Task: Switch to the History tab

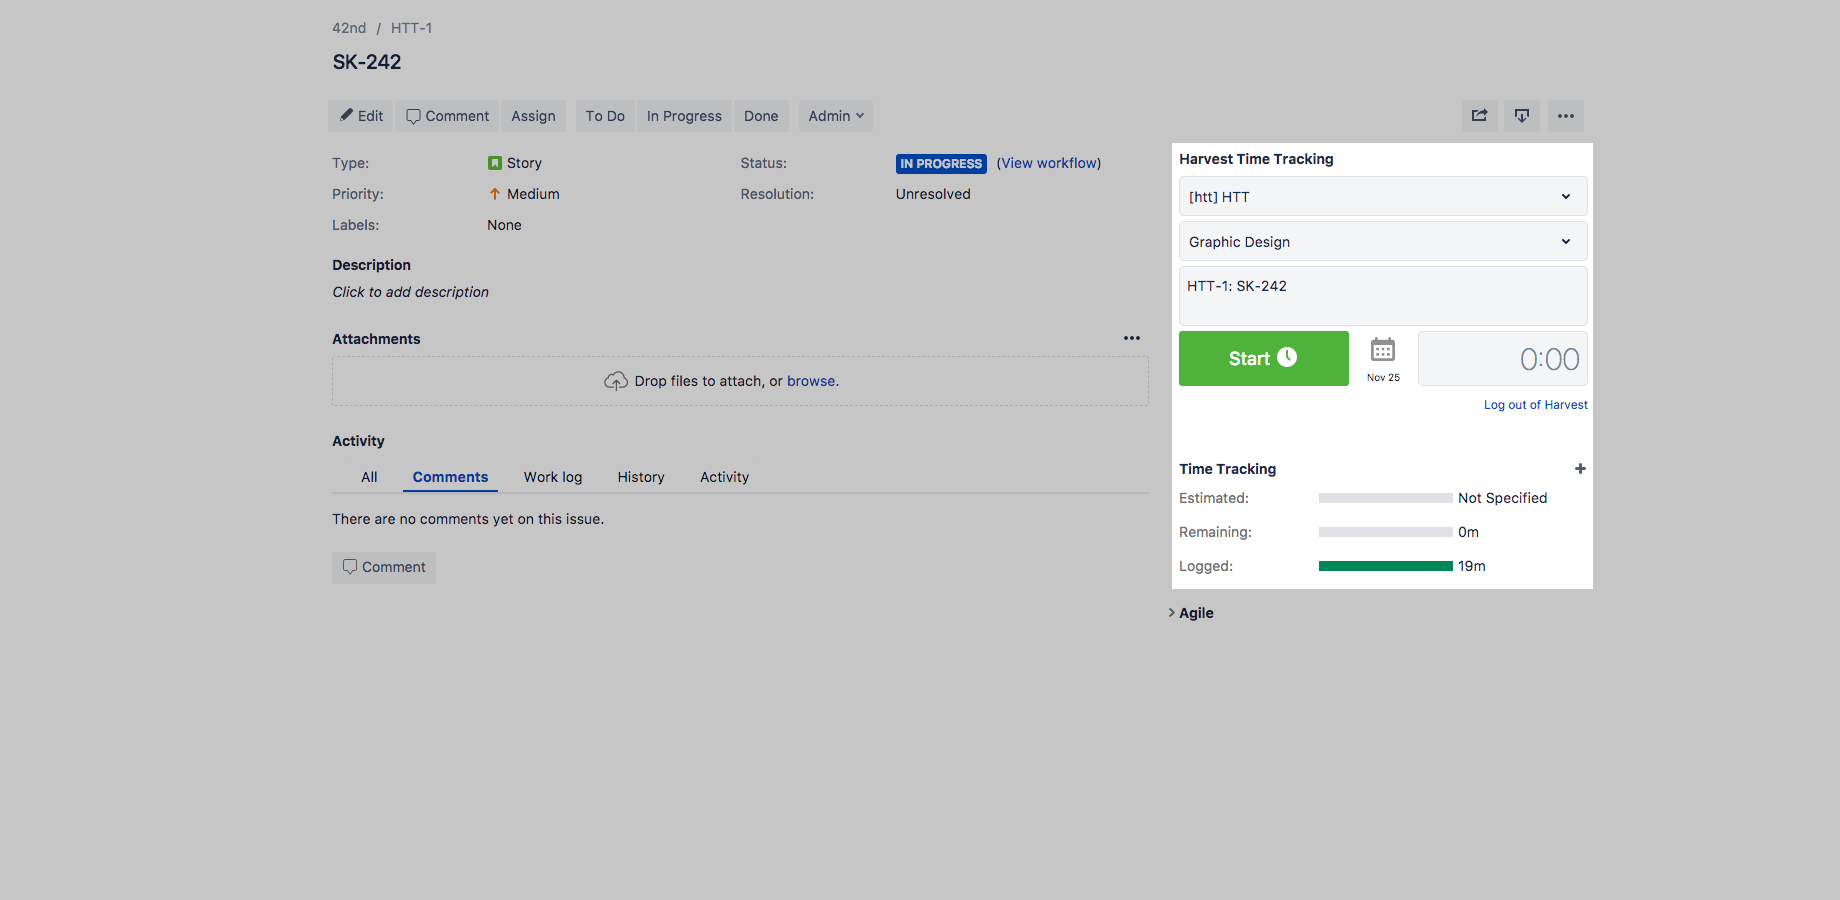Action: 641,477
